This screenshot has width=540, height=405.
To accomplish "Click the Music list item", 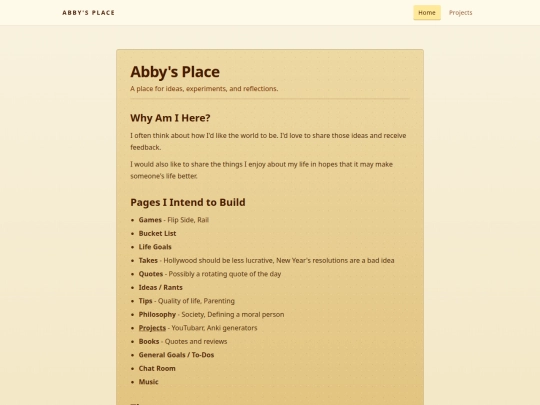I will click(148, 382).
